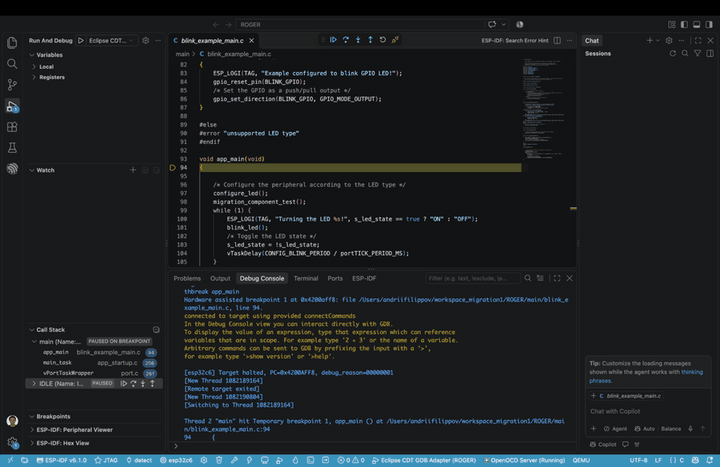Switch to the Terminal tab
Image resolution: width=720 pixels, height=467 pixels.
[306, 278]
